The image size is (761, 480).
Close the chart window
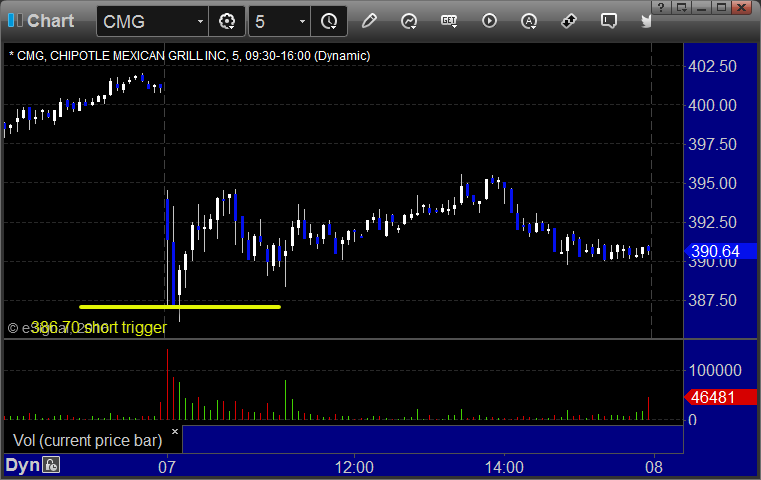pyautogui.click(x=742, y=7)
